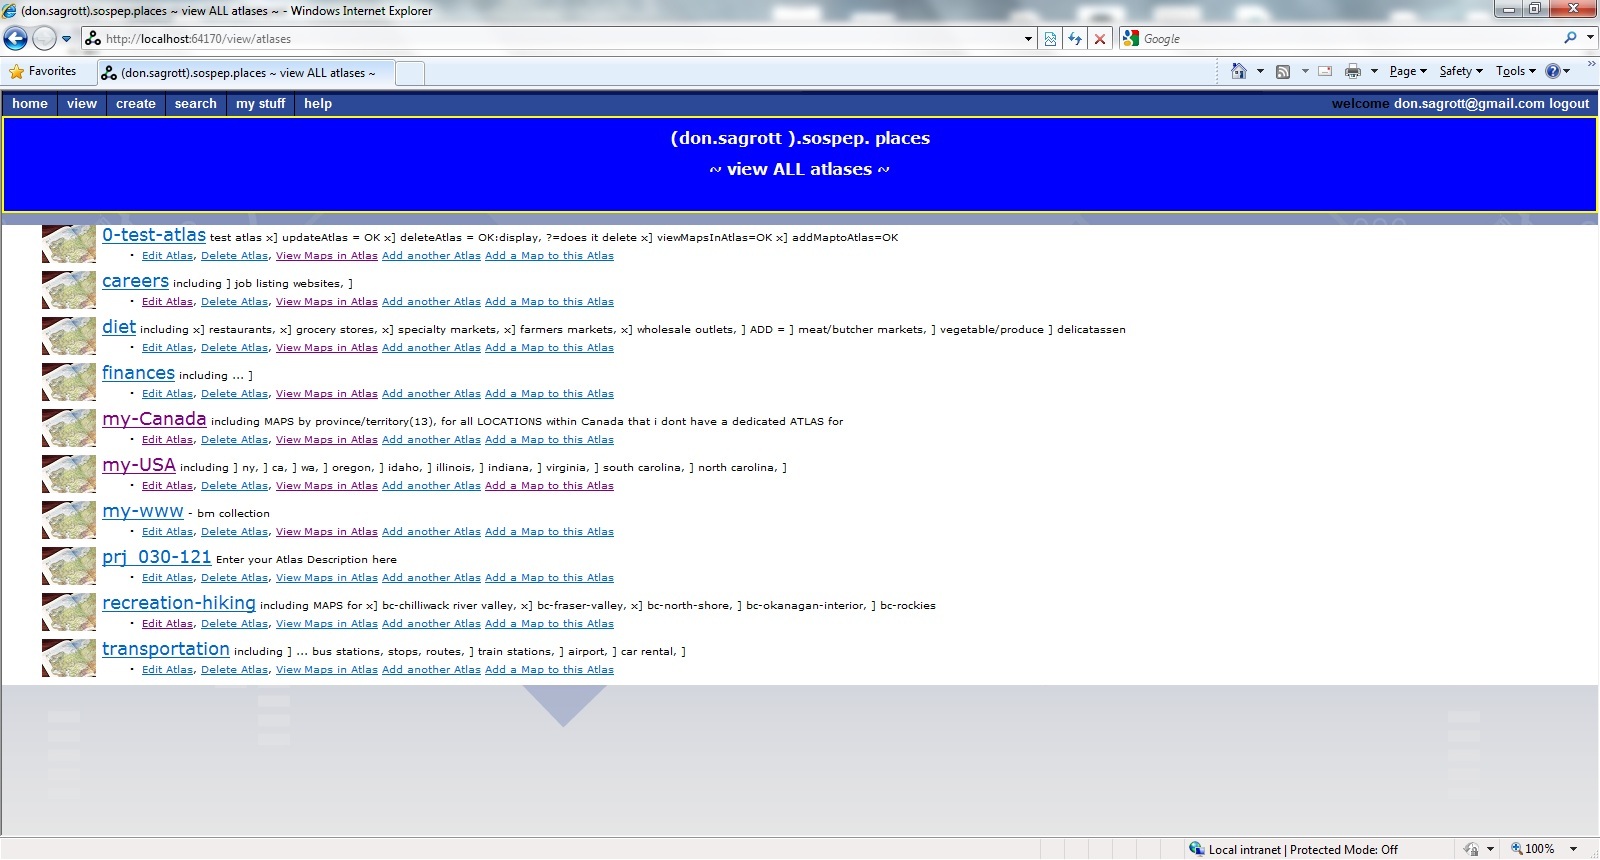Click in the Google search box
Image resolution: width=1600 pixels, height=860 pixels.
point(1350,38)
